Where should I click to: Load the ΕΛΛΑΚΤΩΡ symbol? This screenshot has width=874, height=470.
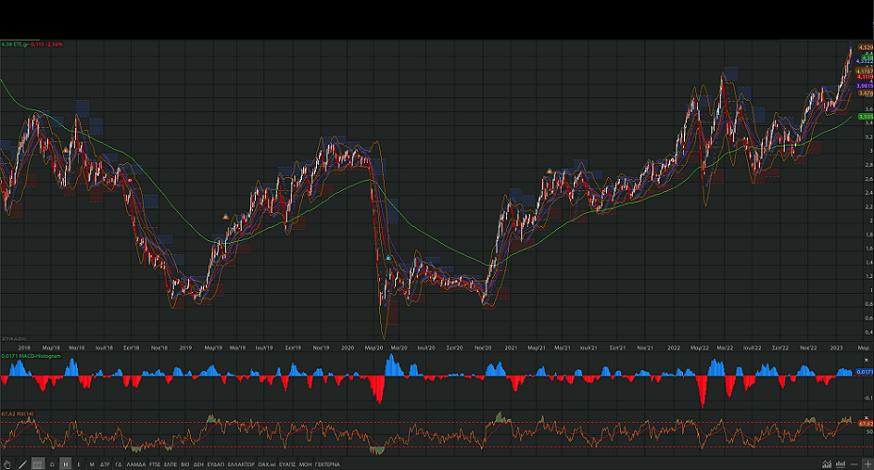[241, 464]
